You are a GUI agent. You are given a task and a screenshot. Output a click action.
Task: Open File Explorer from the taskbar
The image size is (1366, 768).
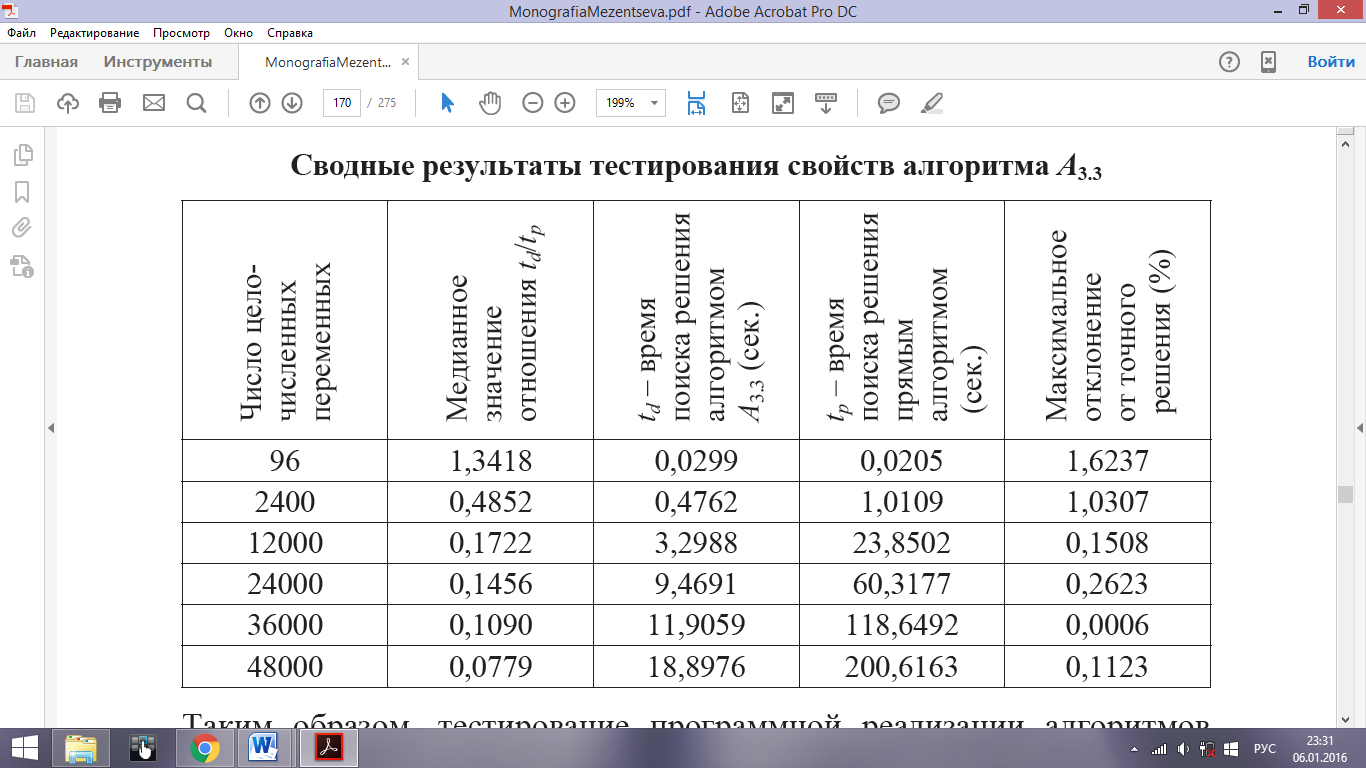coord(82,748)
